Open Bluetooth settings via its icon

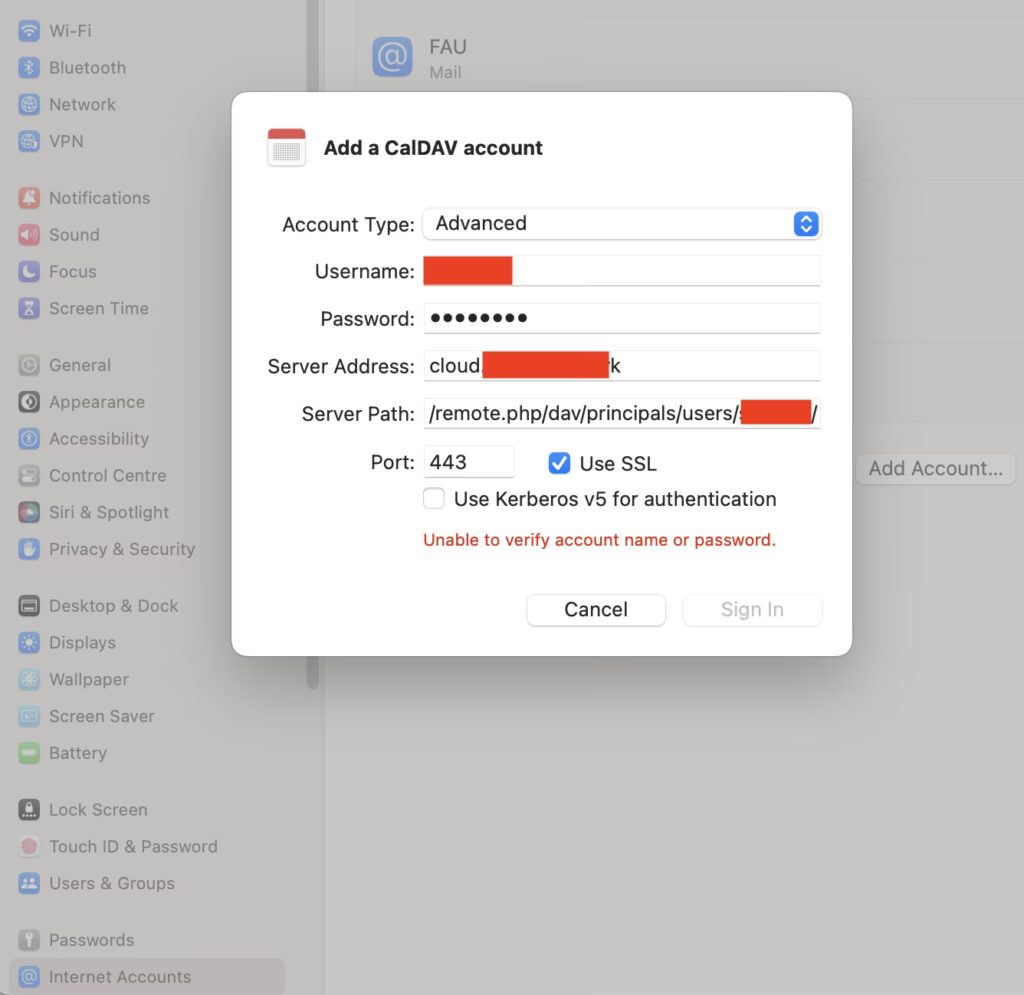coord(29,68)
